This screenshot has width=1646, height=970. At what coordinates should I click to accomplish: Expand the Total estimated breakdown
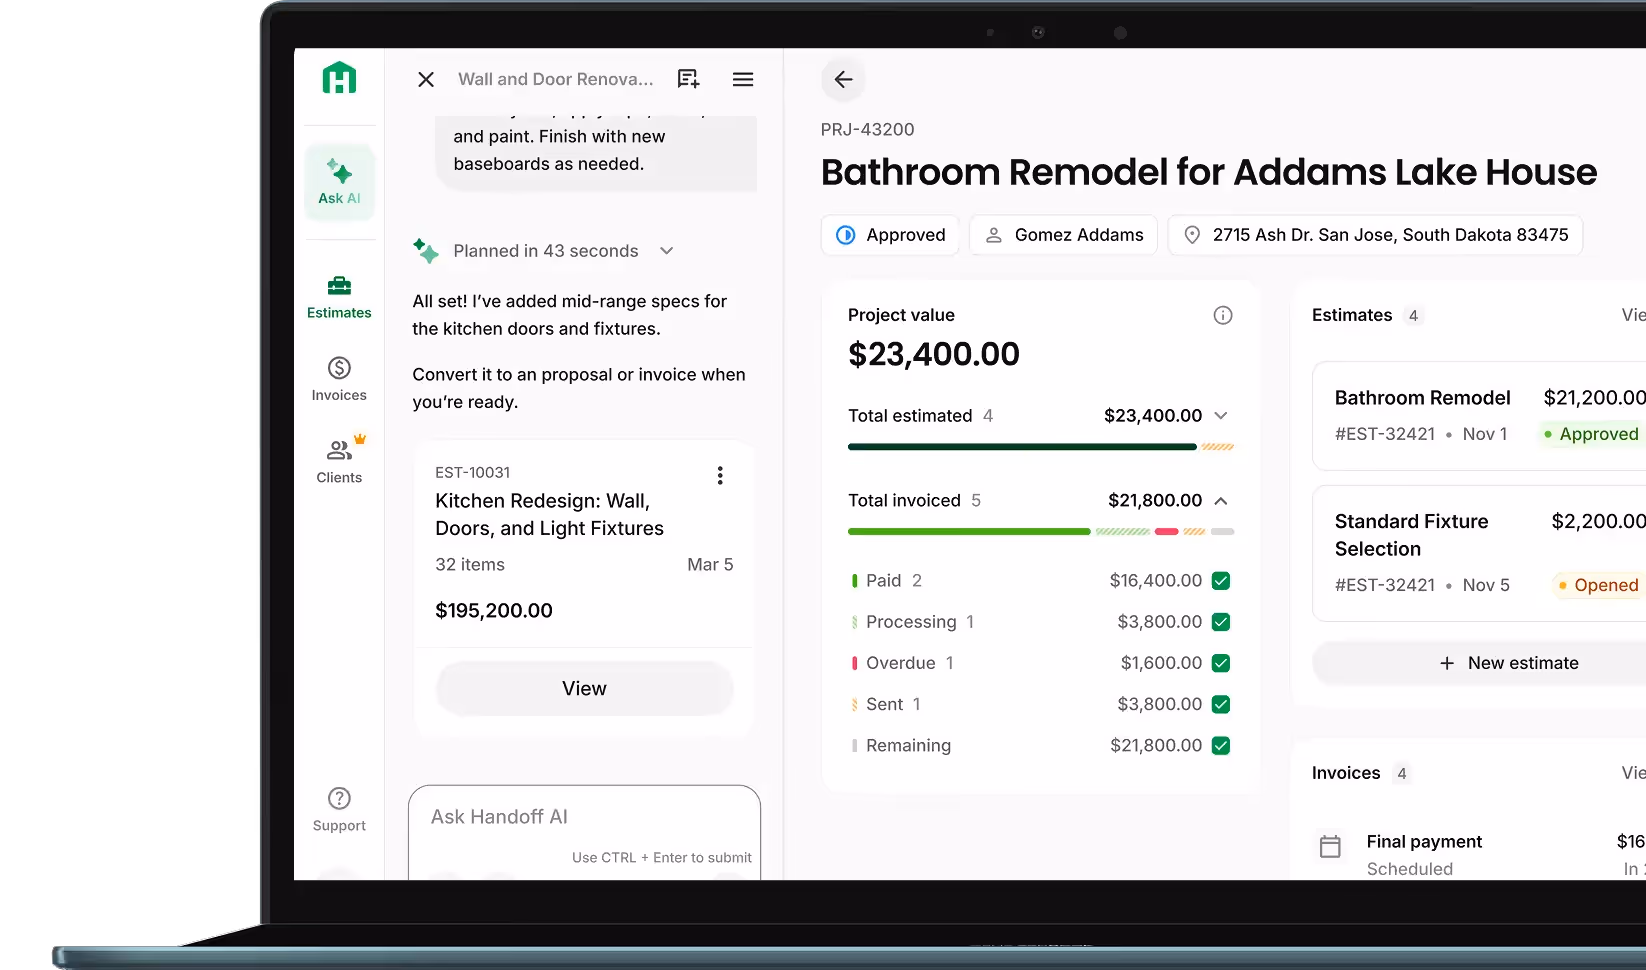[x=1221, y=415]
